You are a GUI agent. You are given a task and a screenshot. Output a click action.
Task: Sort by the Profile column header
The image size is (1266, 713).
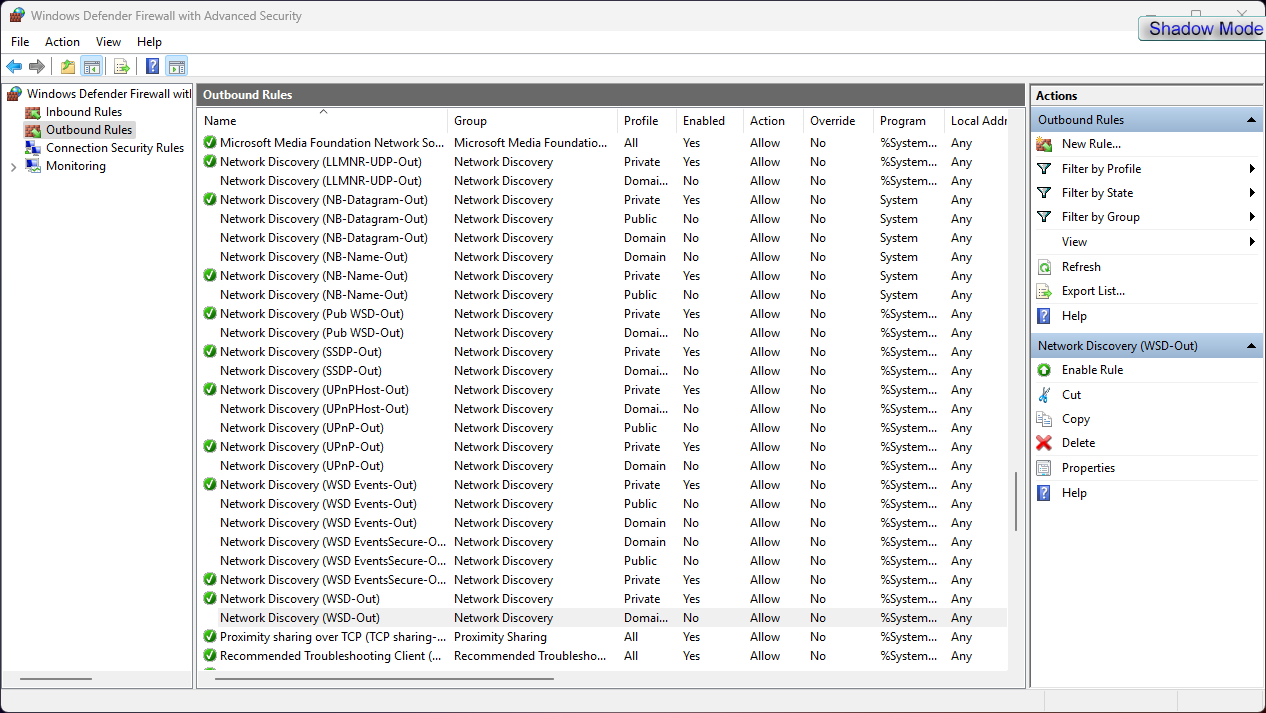[647, 121]
